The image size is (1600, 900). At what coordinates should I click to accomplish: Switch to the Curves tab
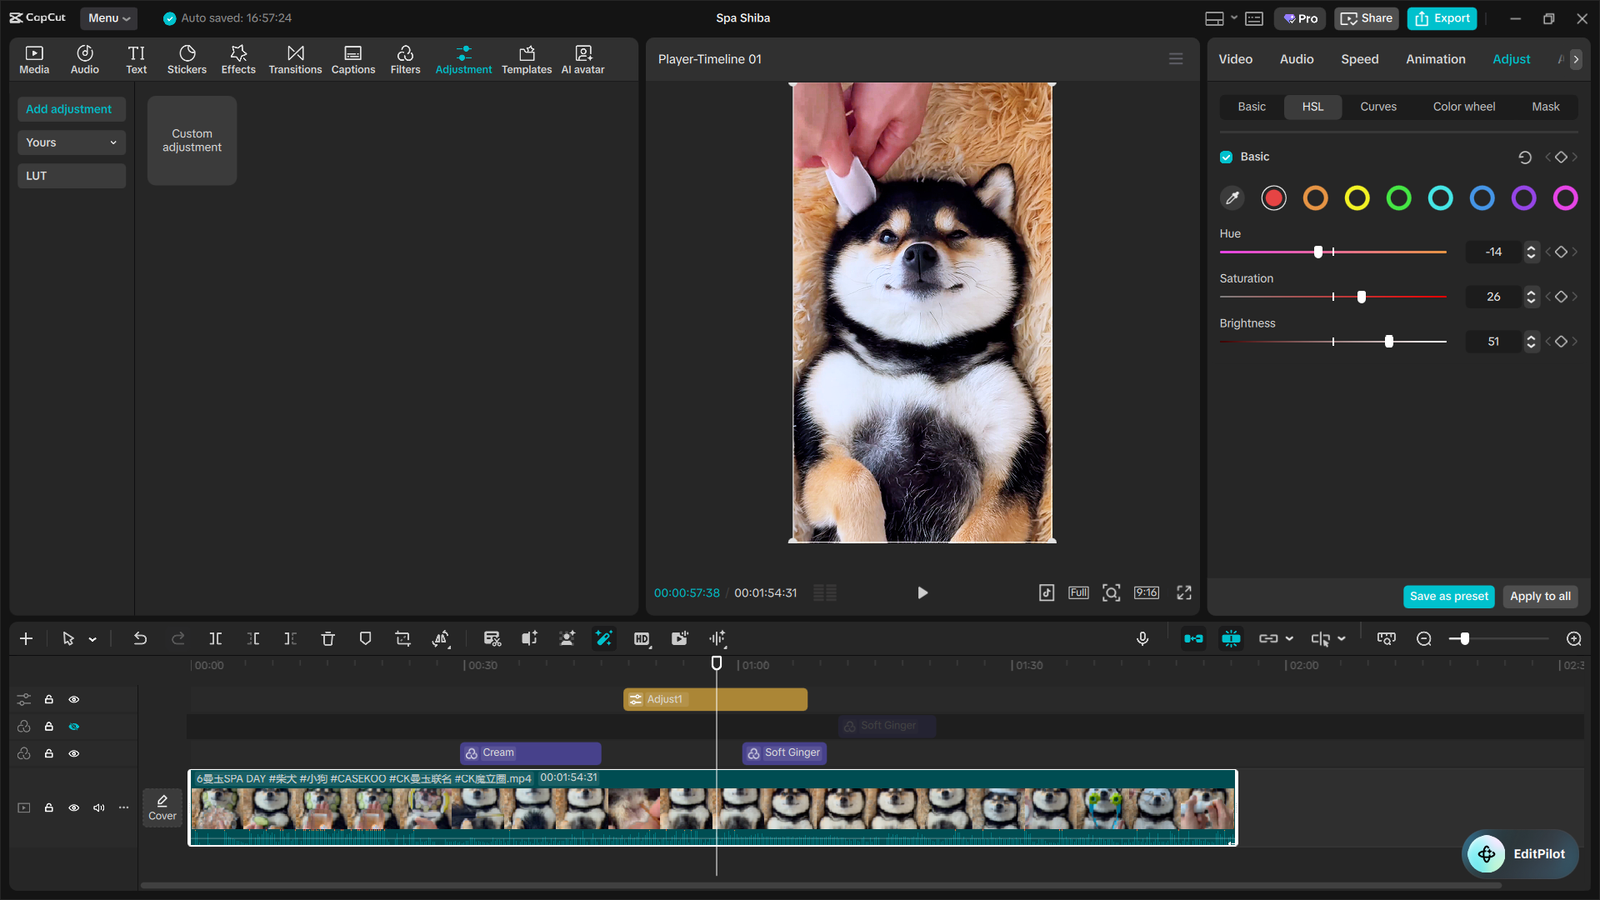pyautogui.click(x=1378, y=106)
